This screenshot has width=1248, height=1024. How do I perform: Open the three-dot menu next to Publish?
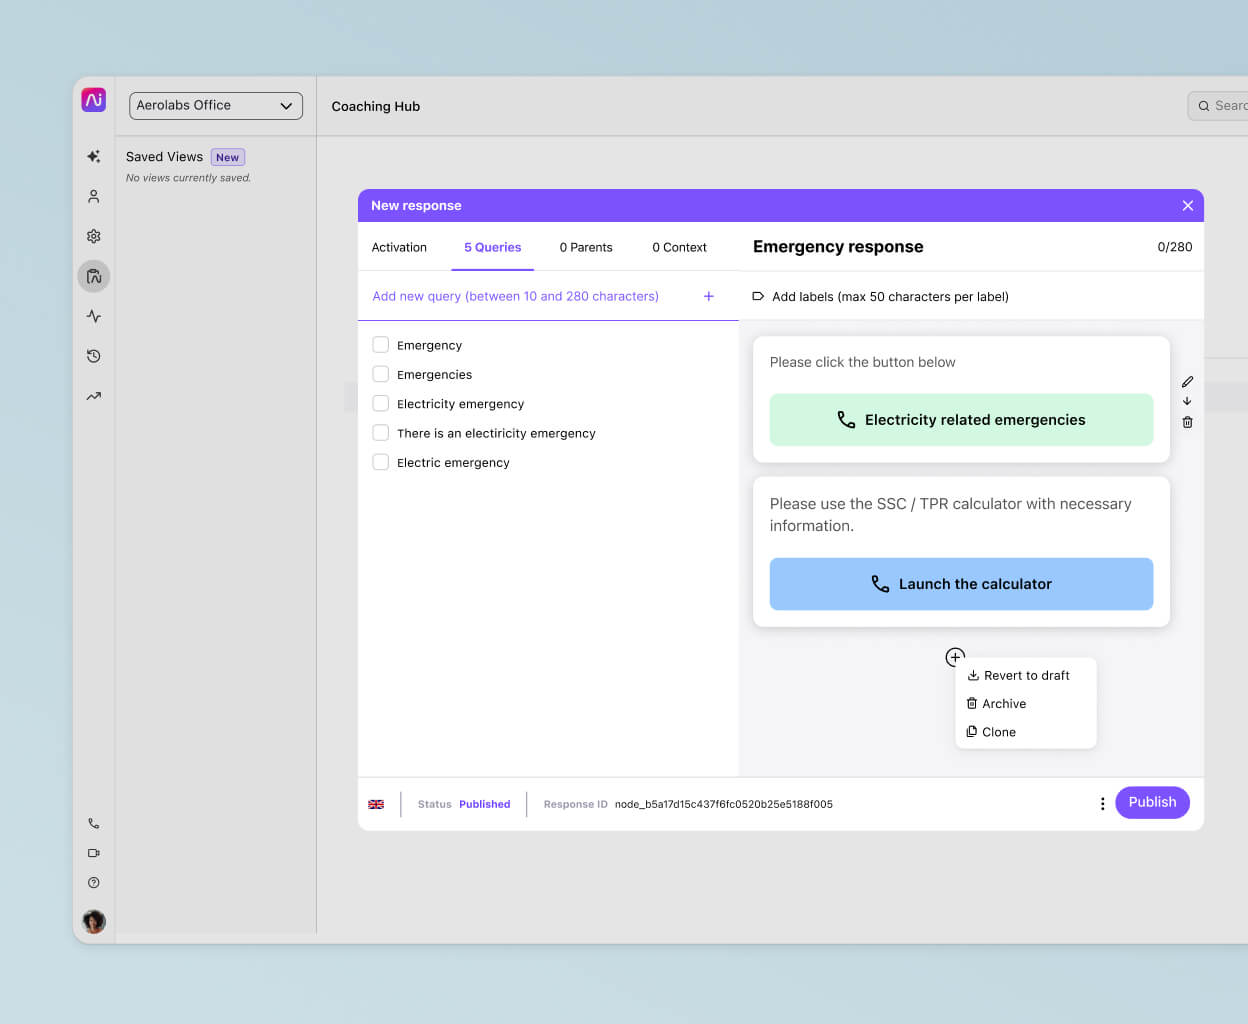point(1102,803)
